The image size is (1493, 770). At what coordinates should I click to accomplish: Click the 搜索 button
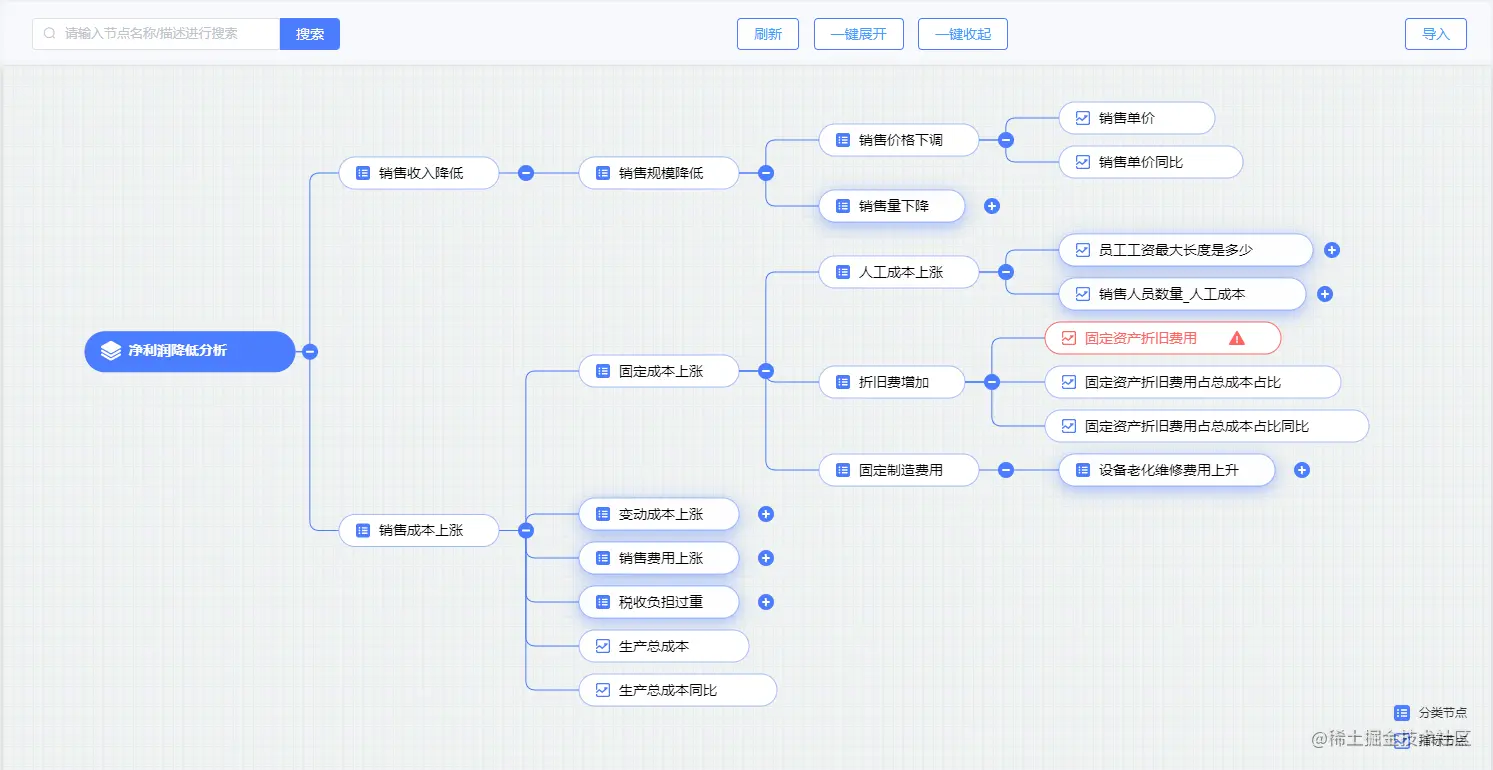click(x=310, y=34)
